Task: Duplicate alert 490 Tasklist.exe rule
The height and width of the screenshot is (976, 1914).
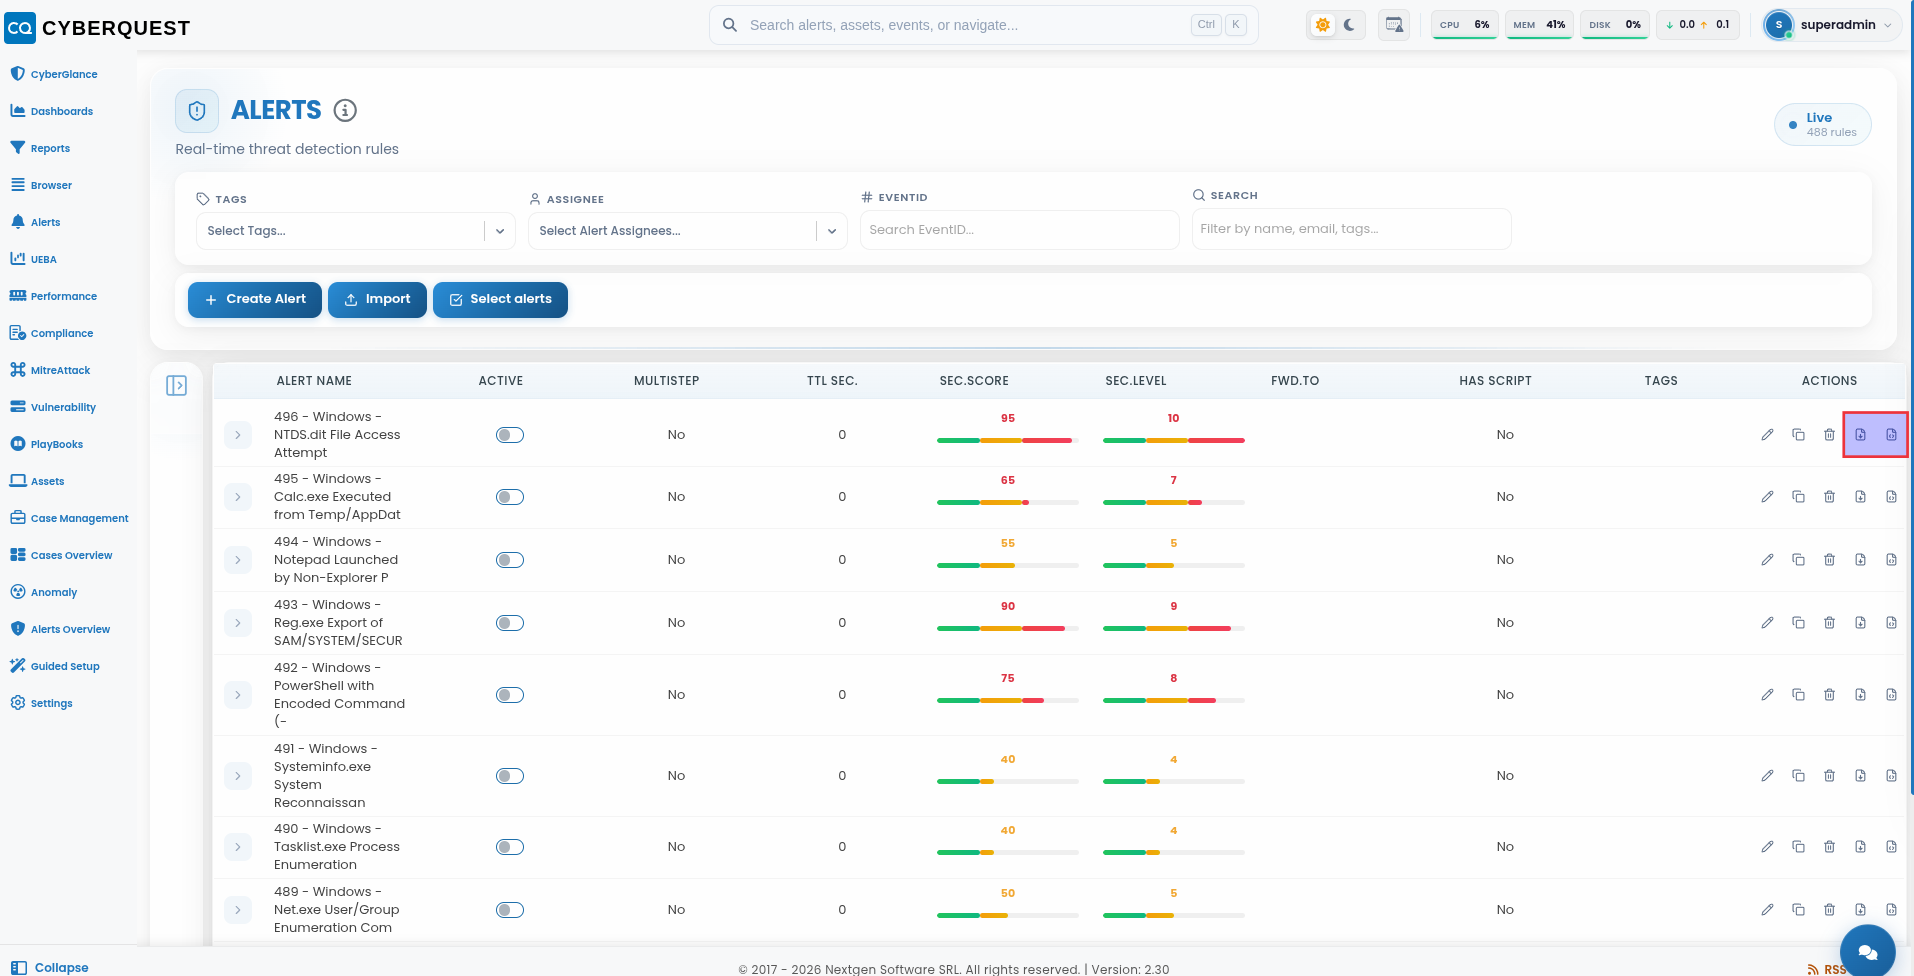Action: pyautogui.click(x=1799, y=847)
